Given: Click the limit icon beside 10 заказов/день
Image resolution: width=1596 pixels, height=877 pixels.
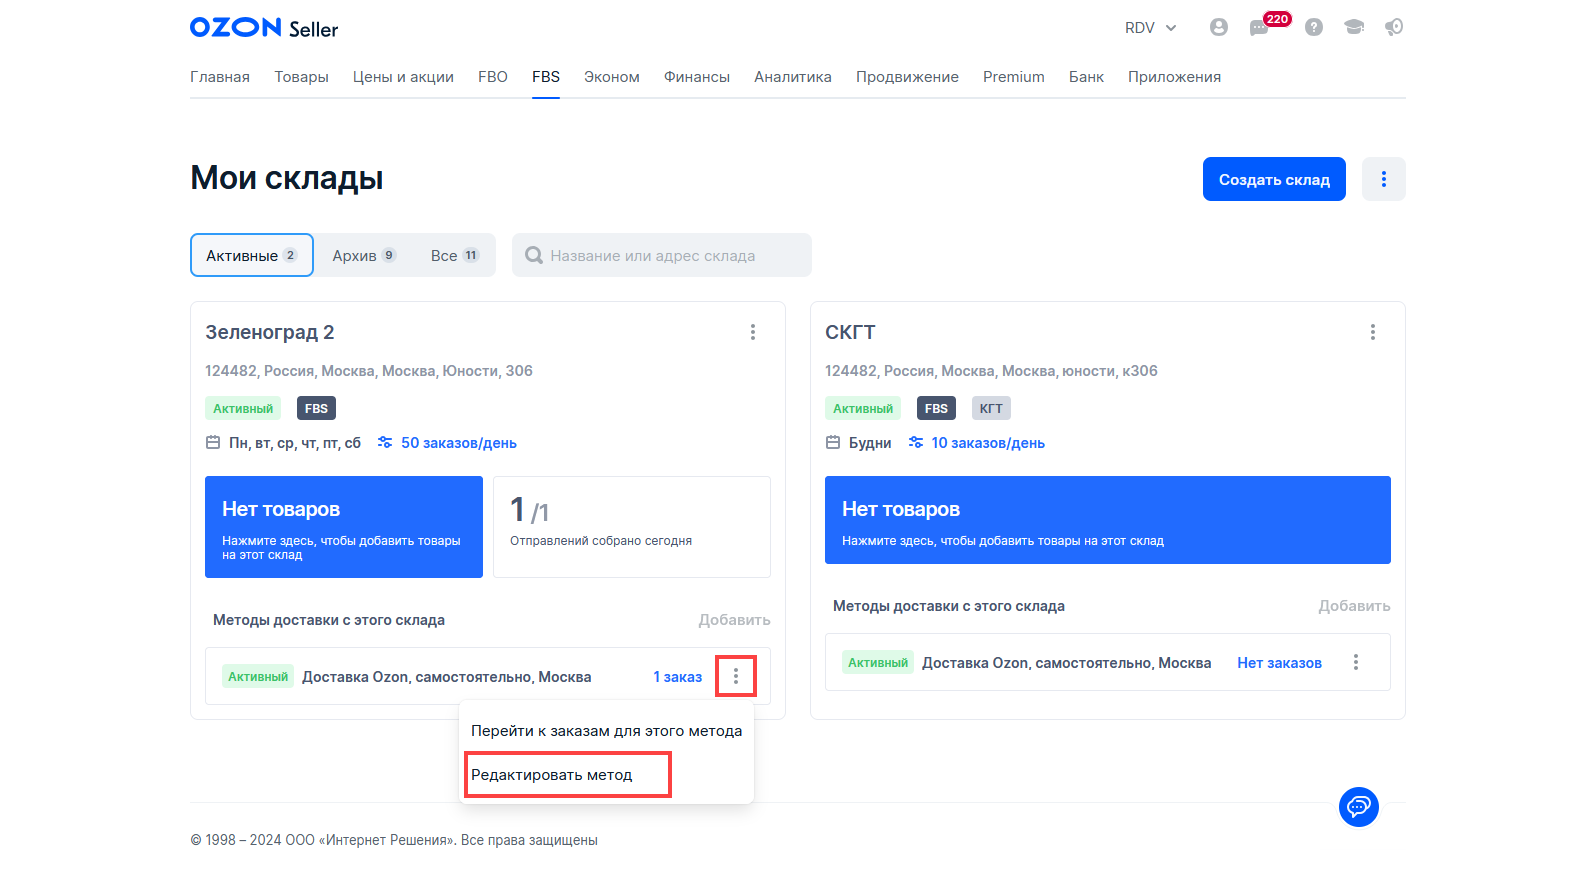Looking at the screenshot, I should [x=915, y=442].
